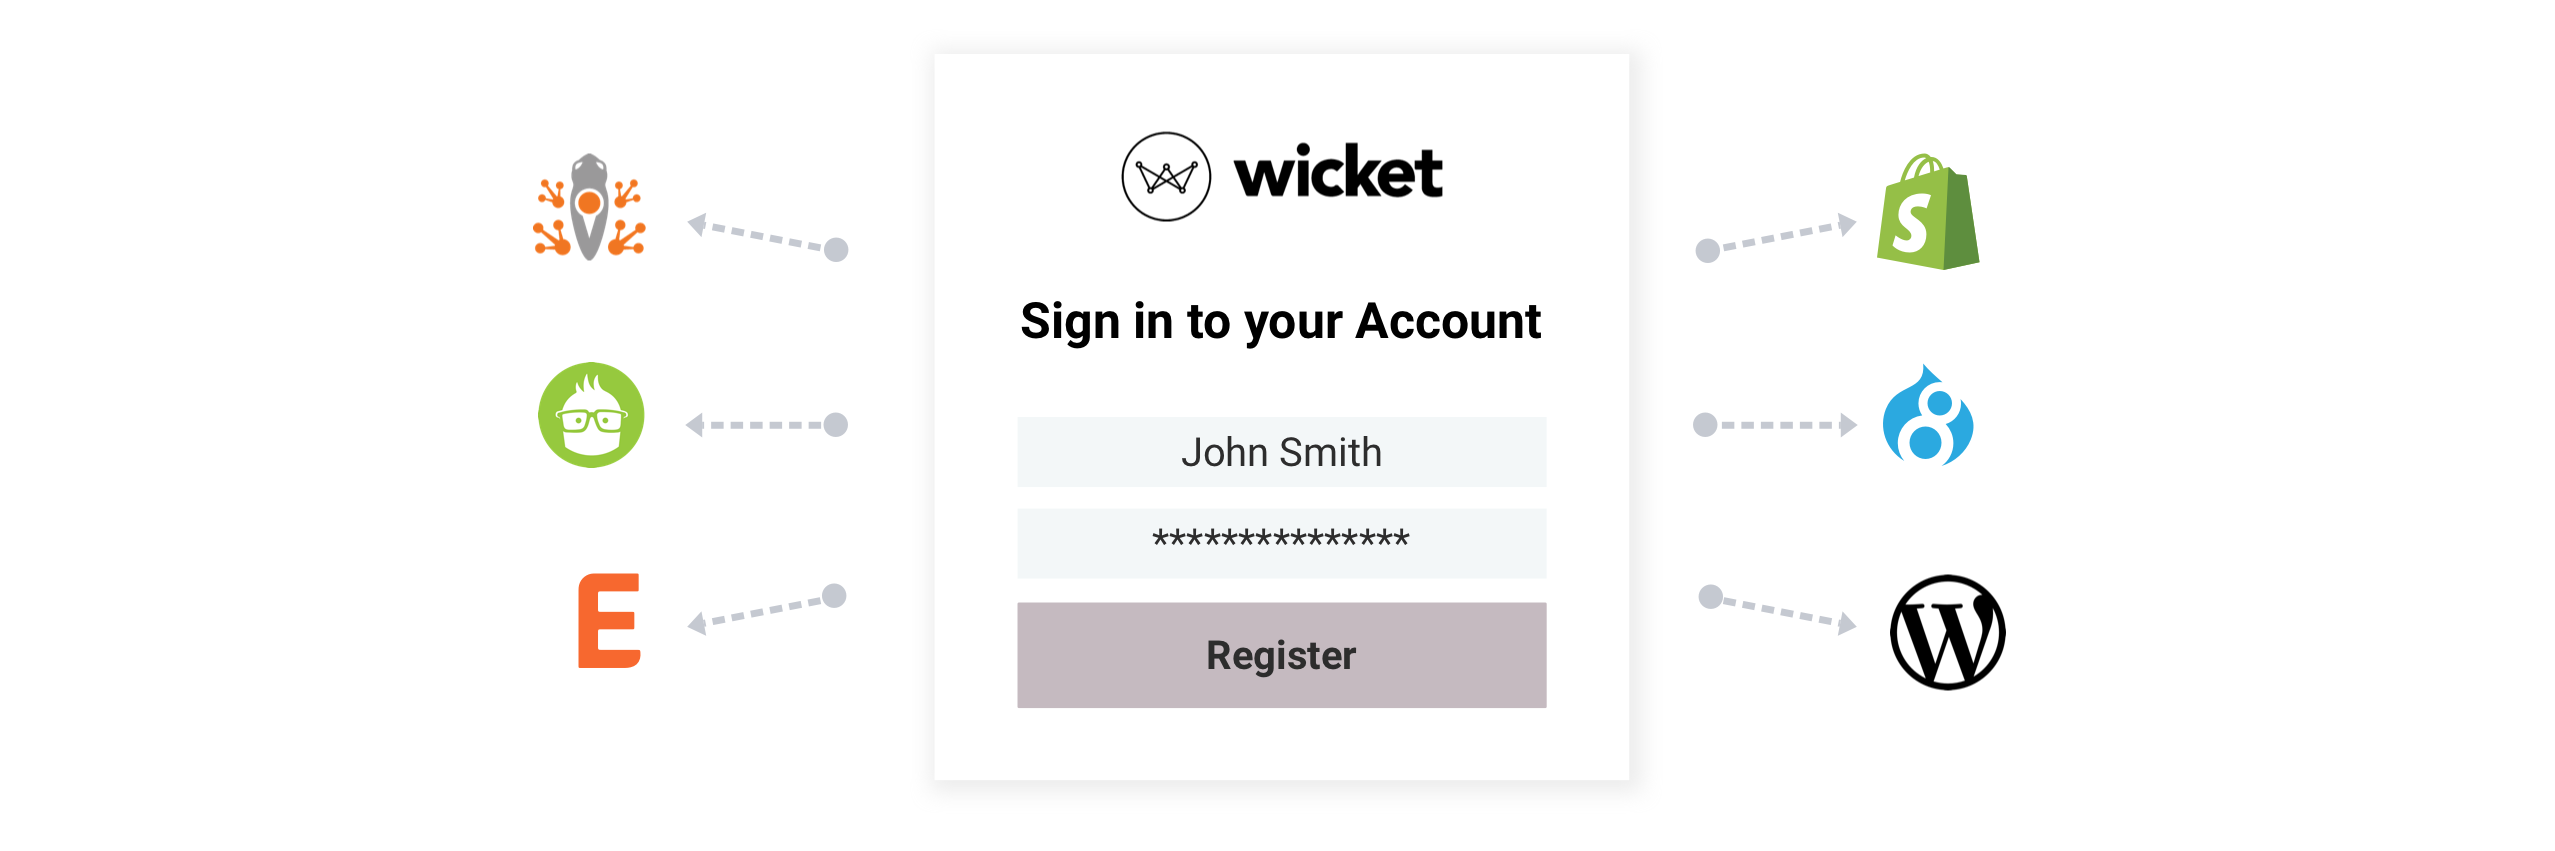2555x851 pixels.
Task: Click the dashed arrow pointing to Drupal
Action: (1775, 425)
